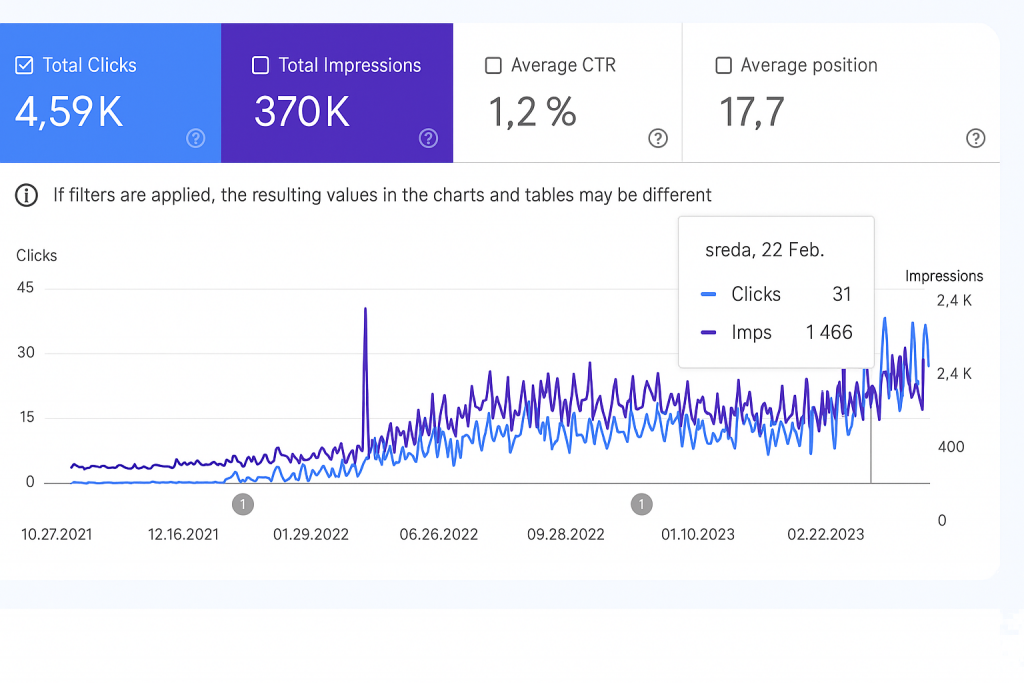Open the Average position help icon
The width and height of the screenshot is (1024, 683).
[x=976, y=138]
